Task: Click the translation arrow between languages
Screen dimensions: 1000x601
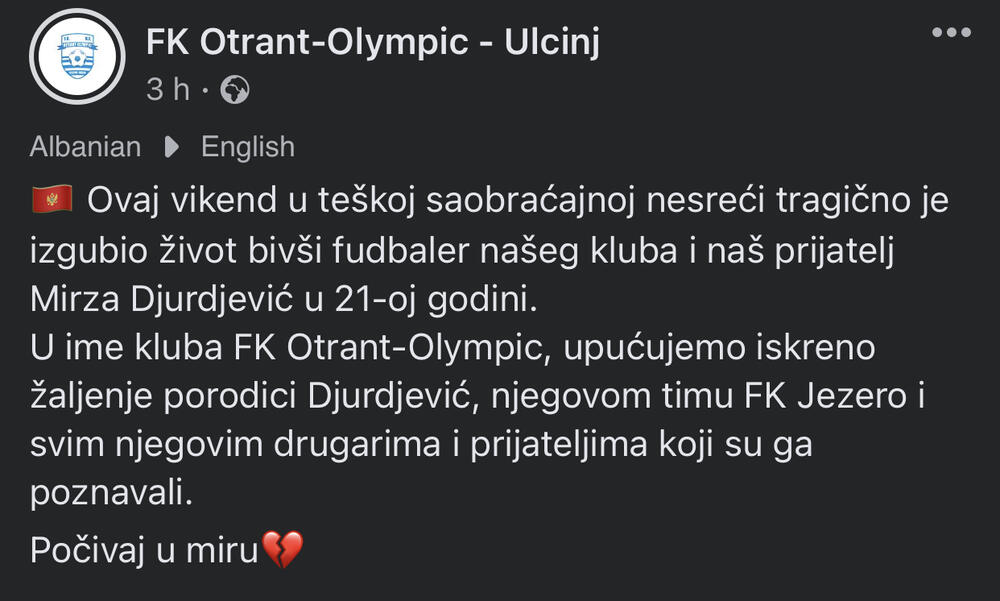Action: click(x=171, y=147)
